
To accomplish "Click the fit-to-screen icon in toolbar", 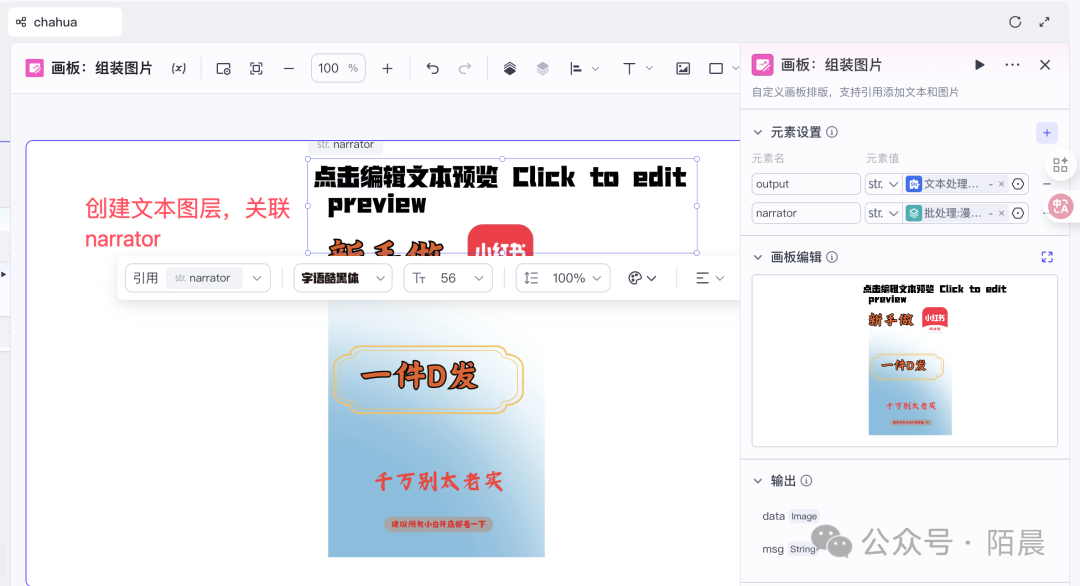I will click(x=256, y=68).
